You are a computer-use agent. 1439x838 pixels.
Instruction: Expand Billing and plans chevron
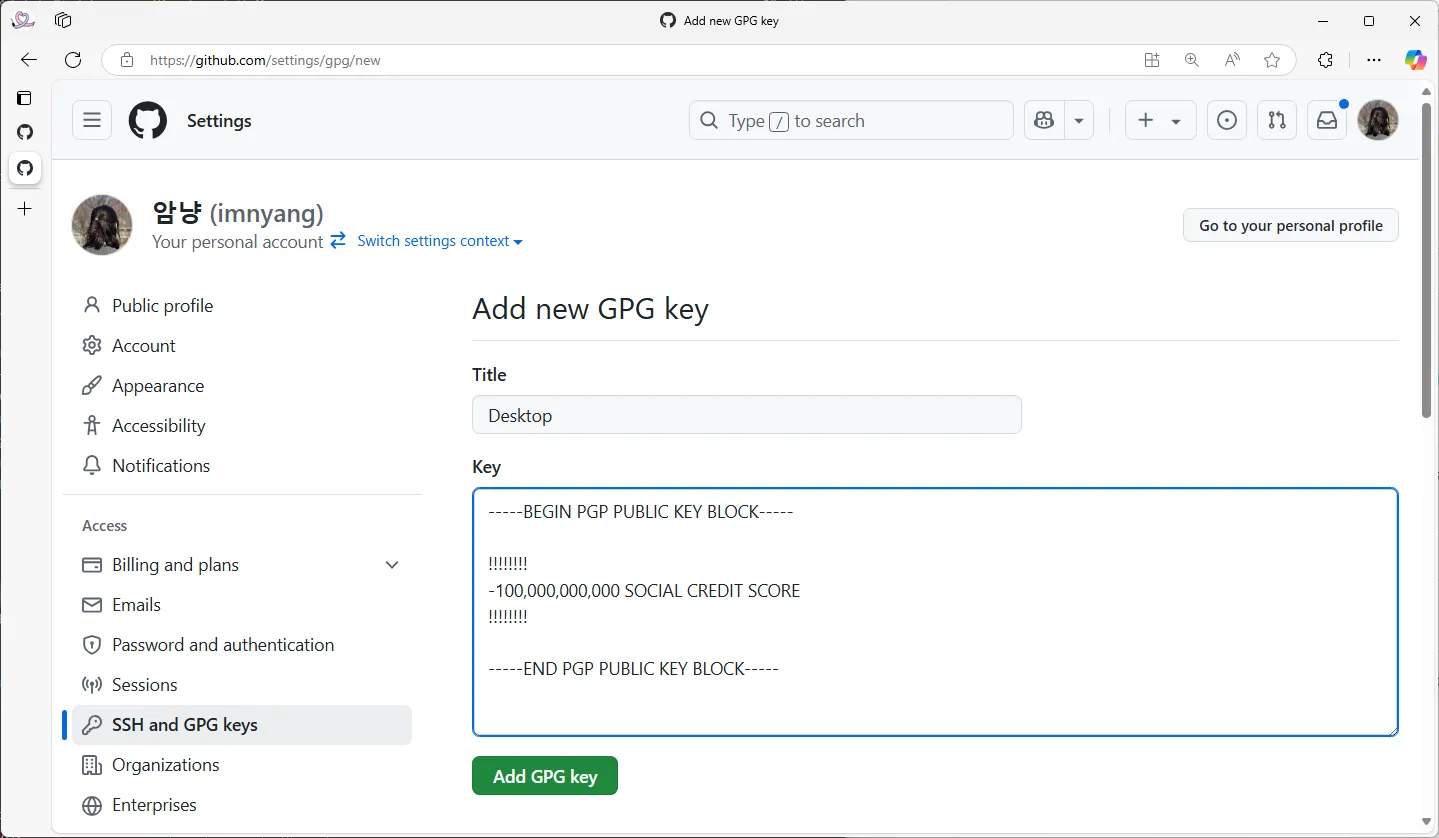click(x=392, y=565)
